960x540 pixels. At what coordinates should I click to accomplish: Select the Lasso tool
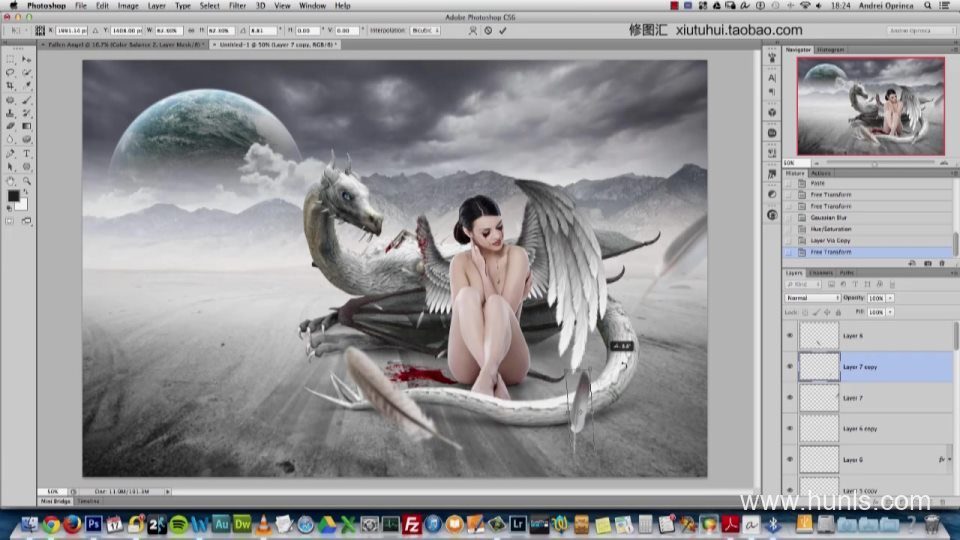click(x=10, y=72)
